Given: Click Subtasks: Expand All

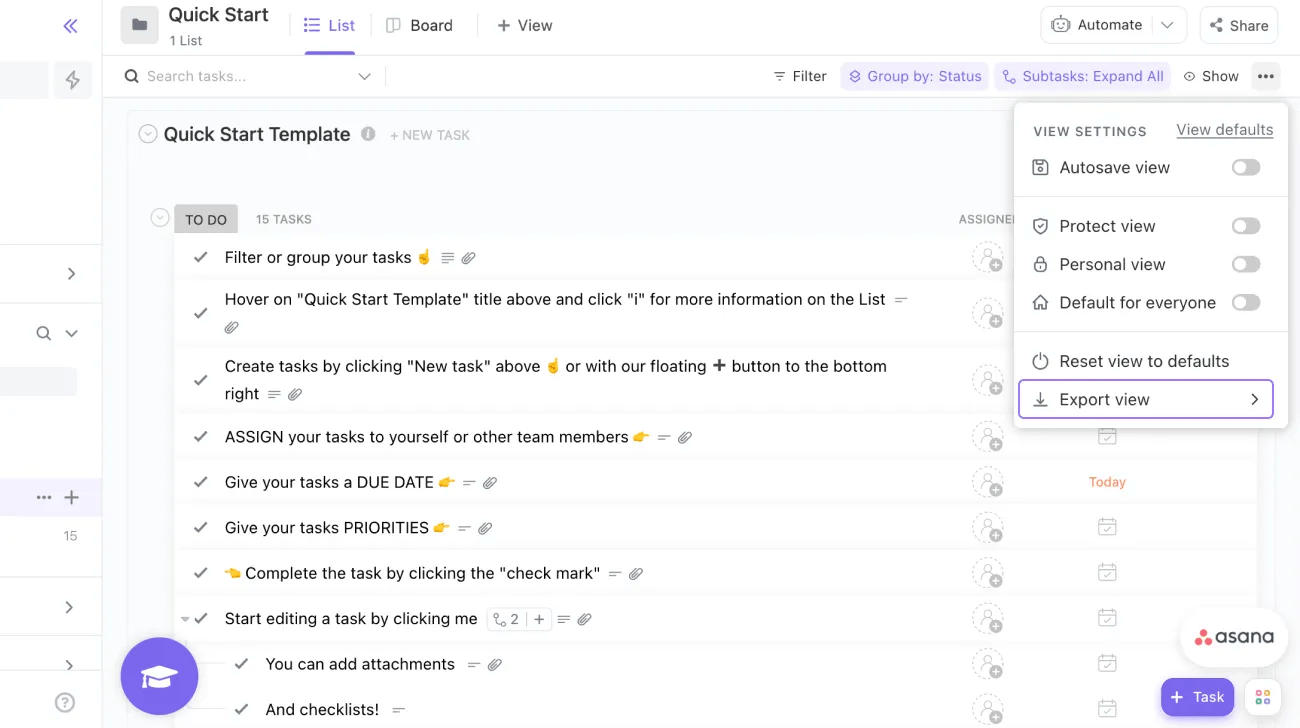Looking at the screenshot, I should point(1082,75).
